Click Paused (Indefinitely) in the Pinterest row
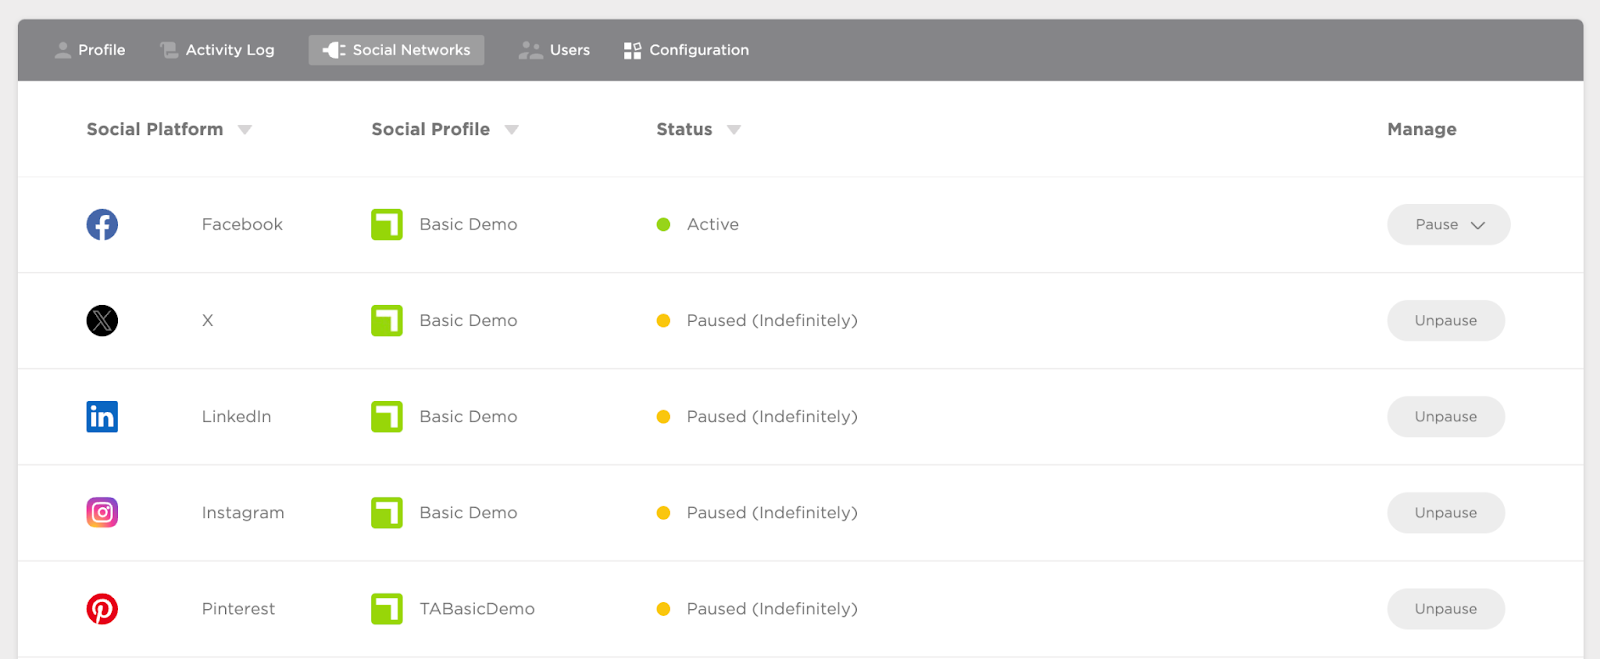The image size is (1600, 659). click(772, 609)
